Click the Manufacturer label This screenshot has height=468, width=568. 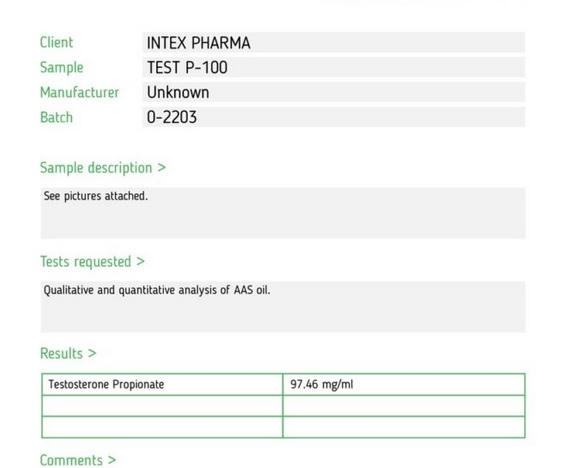tap(79, 92)
